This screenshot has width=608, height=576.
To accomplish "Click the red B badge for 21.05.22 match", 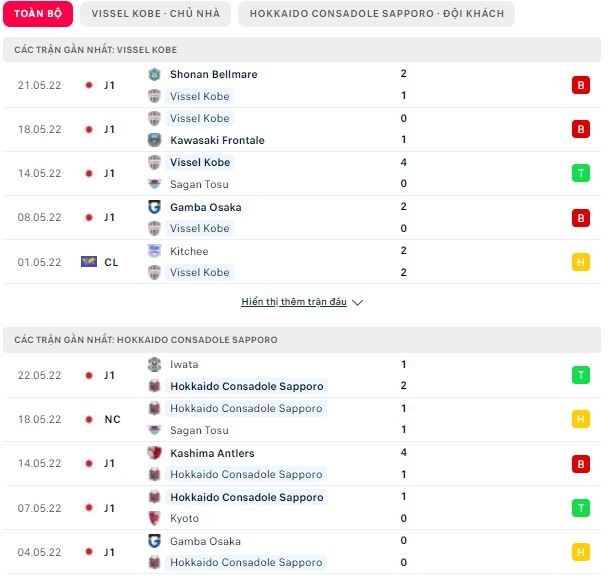I will point(580,85).
